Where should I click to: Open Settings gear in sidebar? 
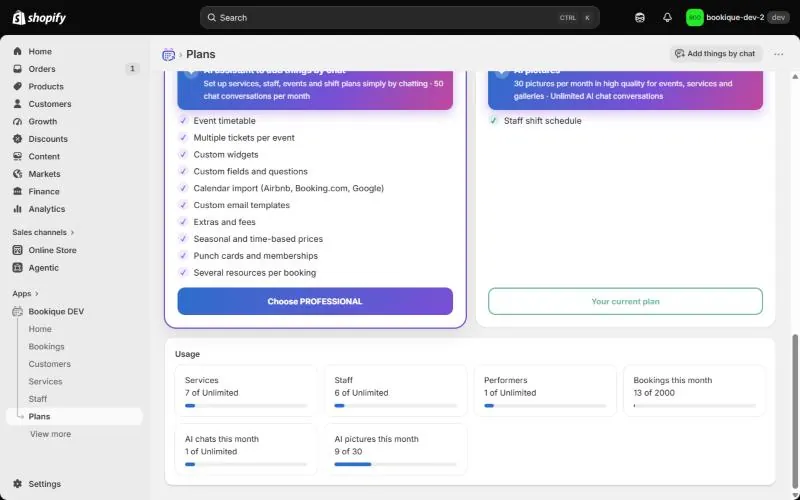pyautogui.click(x=18, y=484)
